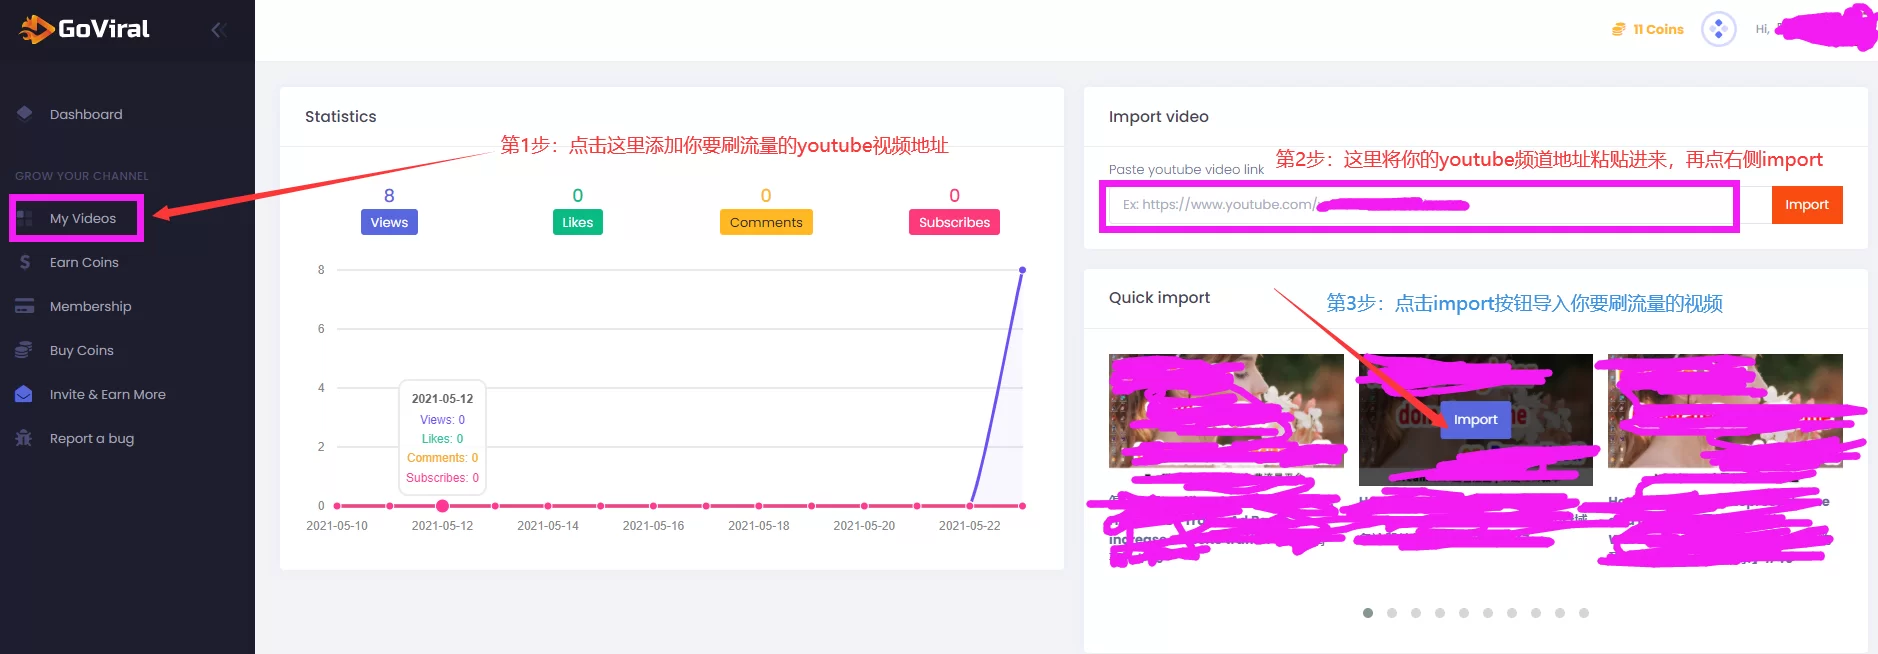The width and height of the screenshot is (1878, 654).
Task: Open Report a bug
Action: coord(92,438)
